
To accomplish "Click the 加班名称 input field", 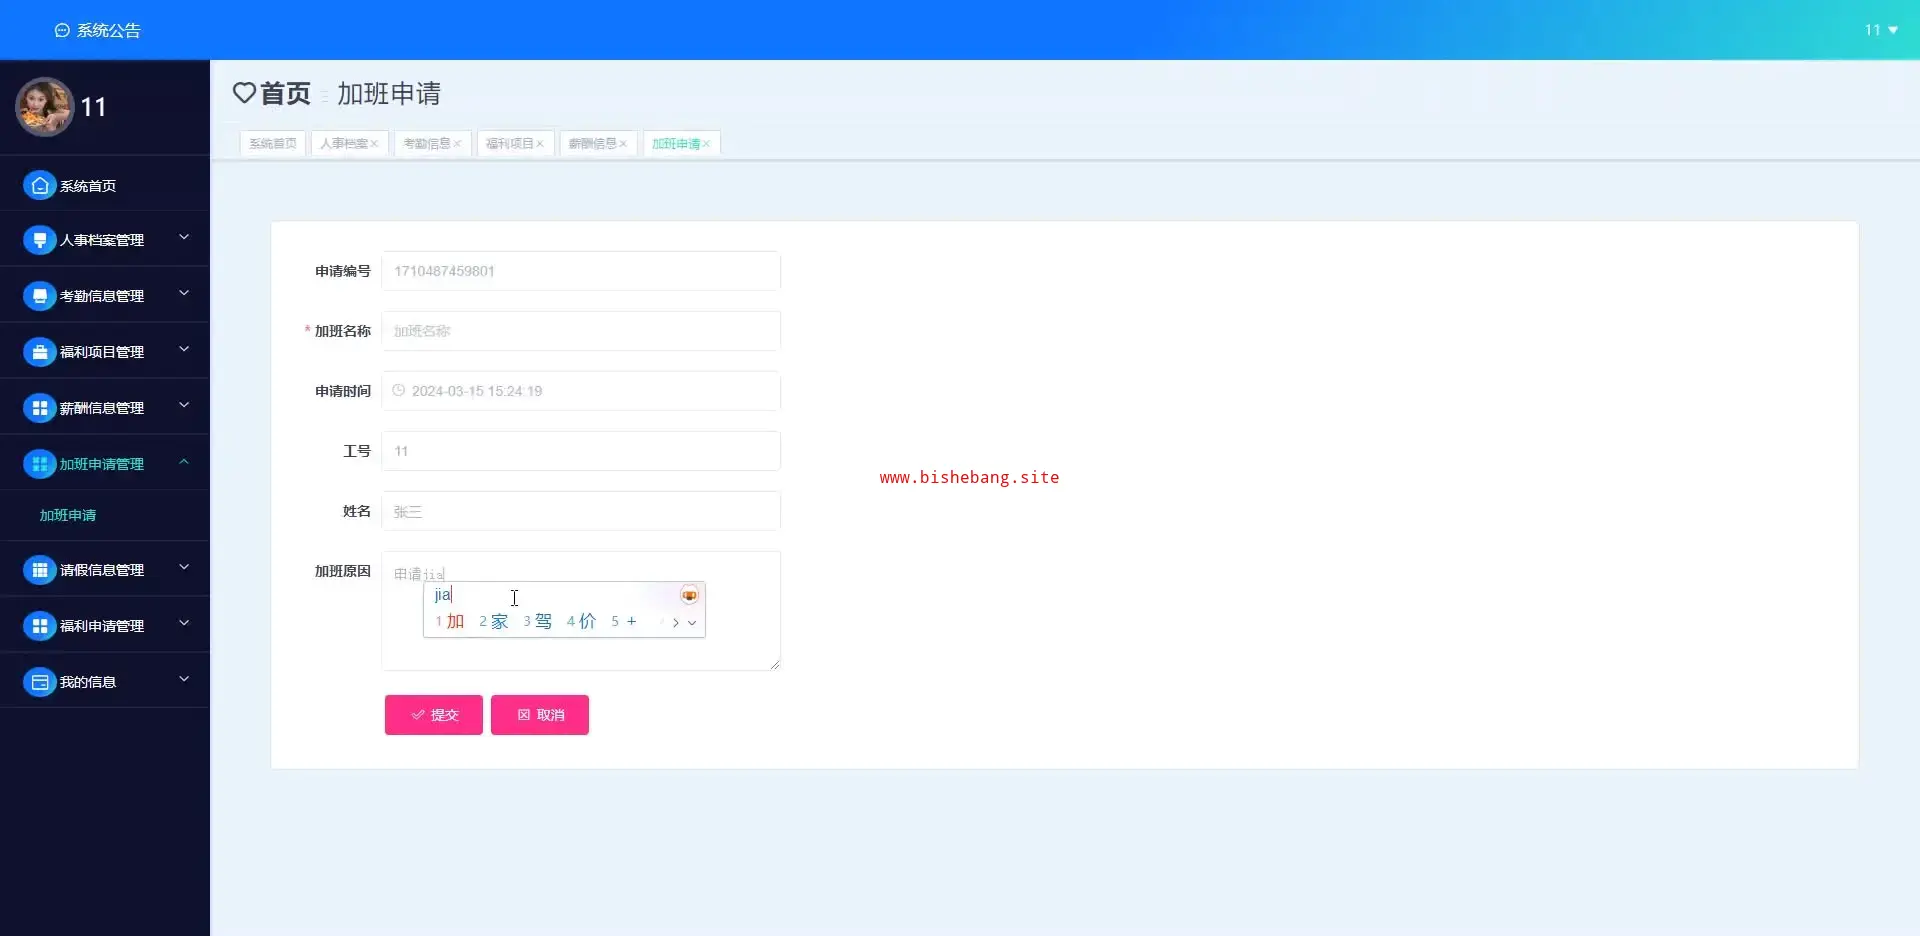I will point(581,331).
